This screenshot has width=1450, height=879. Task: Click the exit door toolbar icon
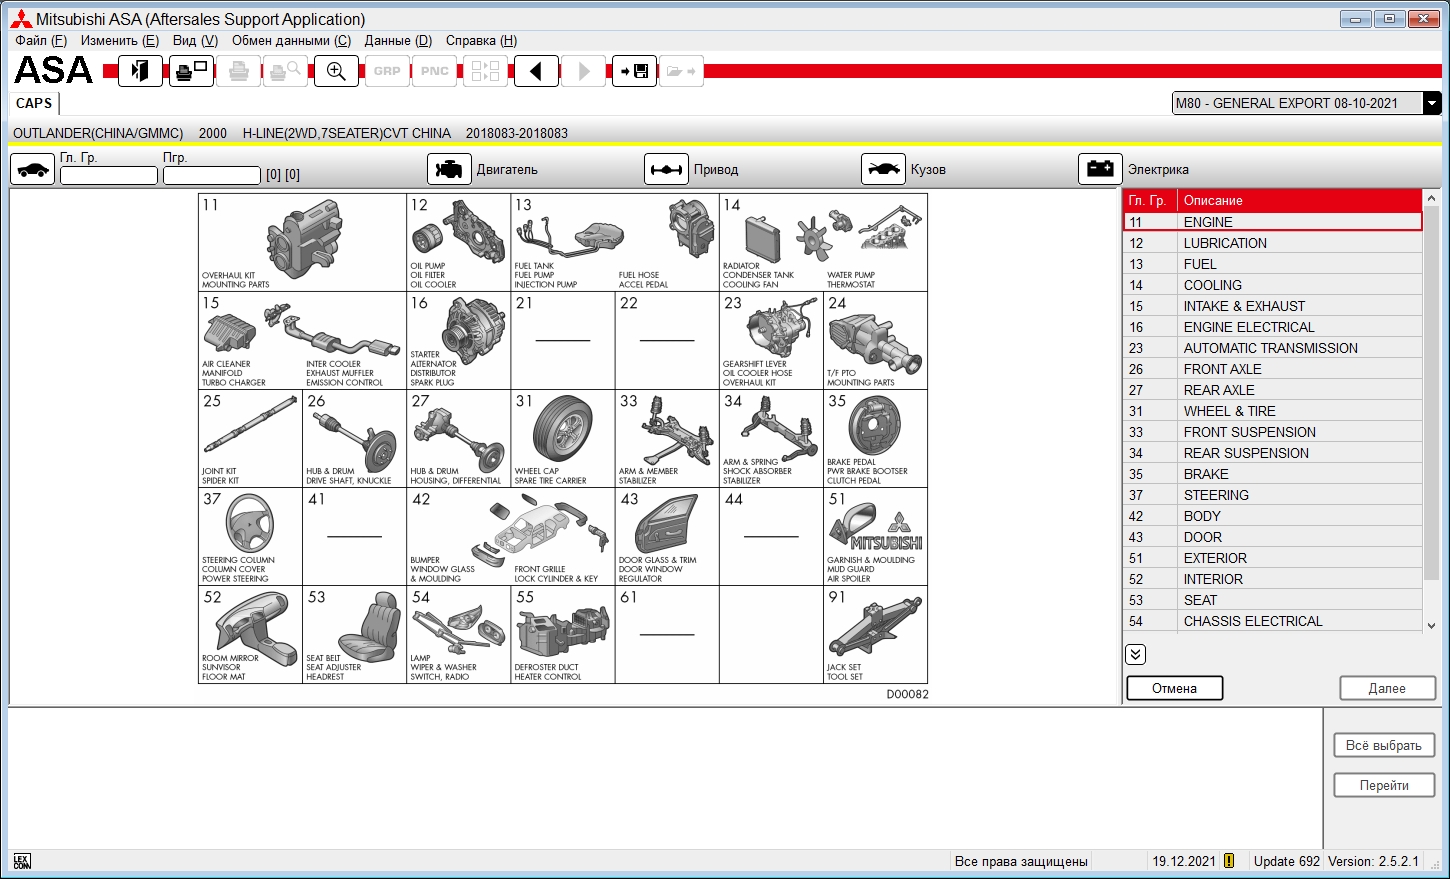(140, 71)
